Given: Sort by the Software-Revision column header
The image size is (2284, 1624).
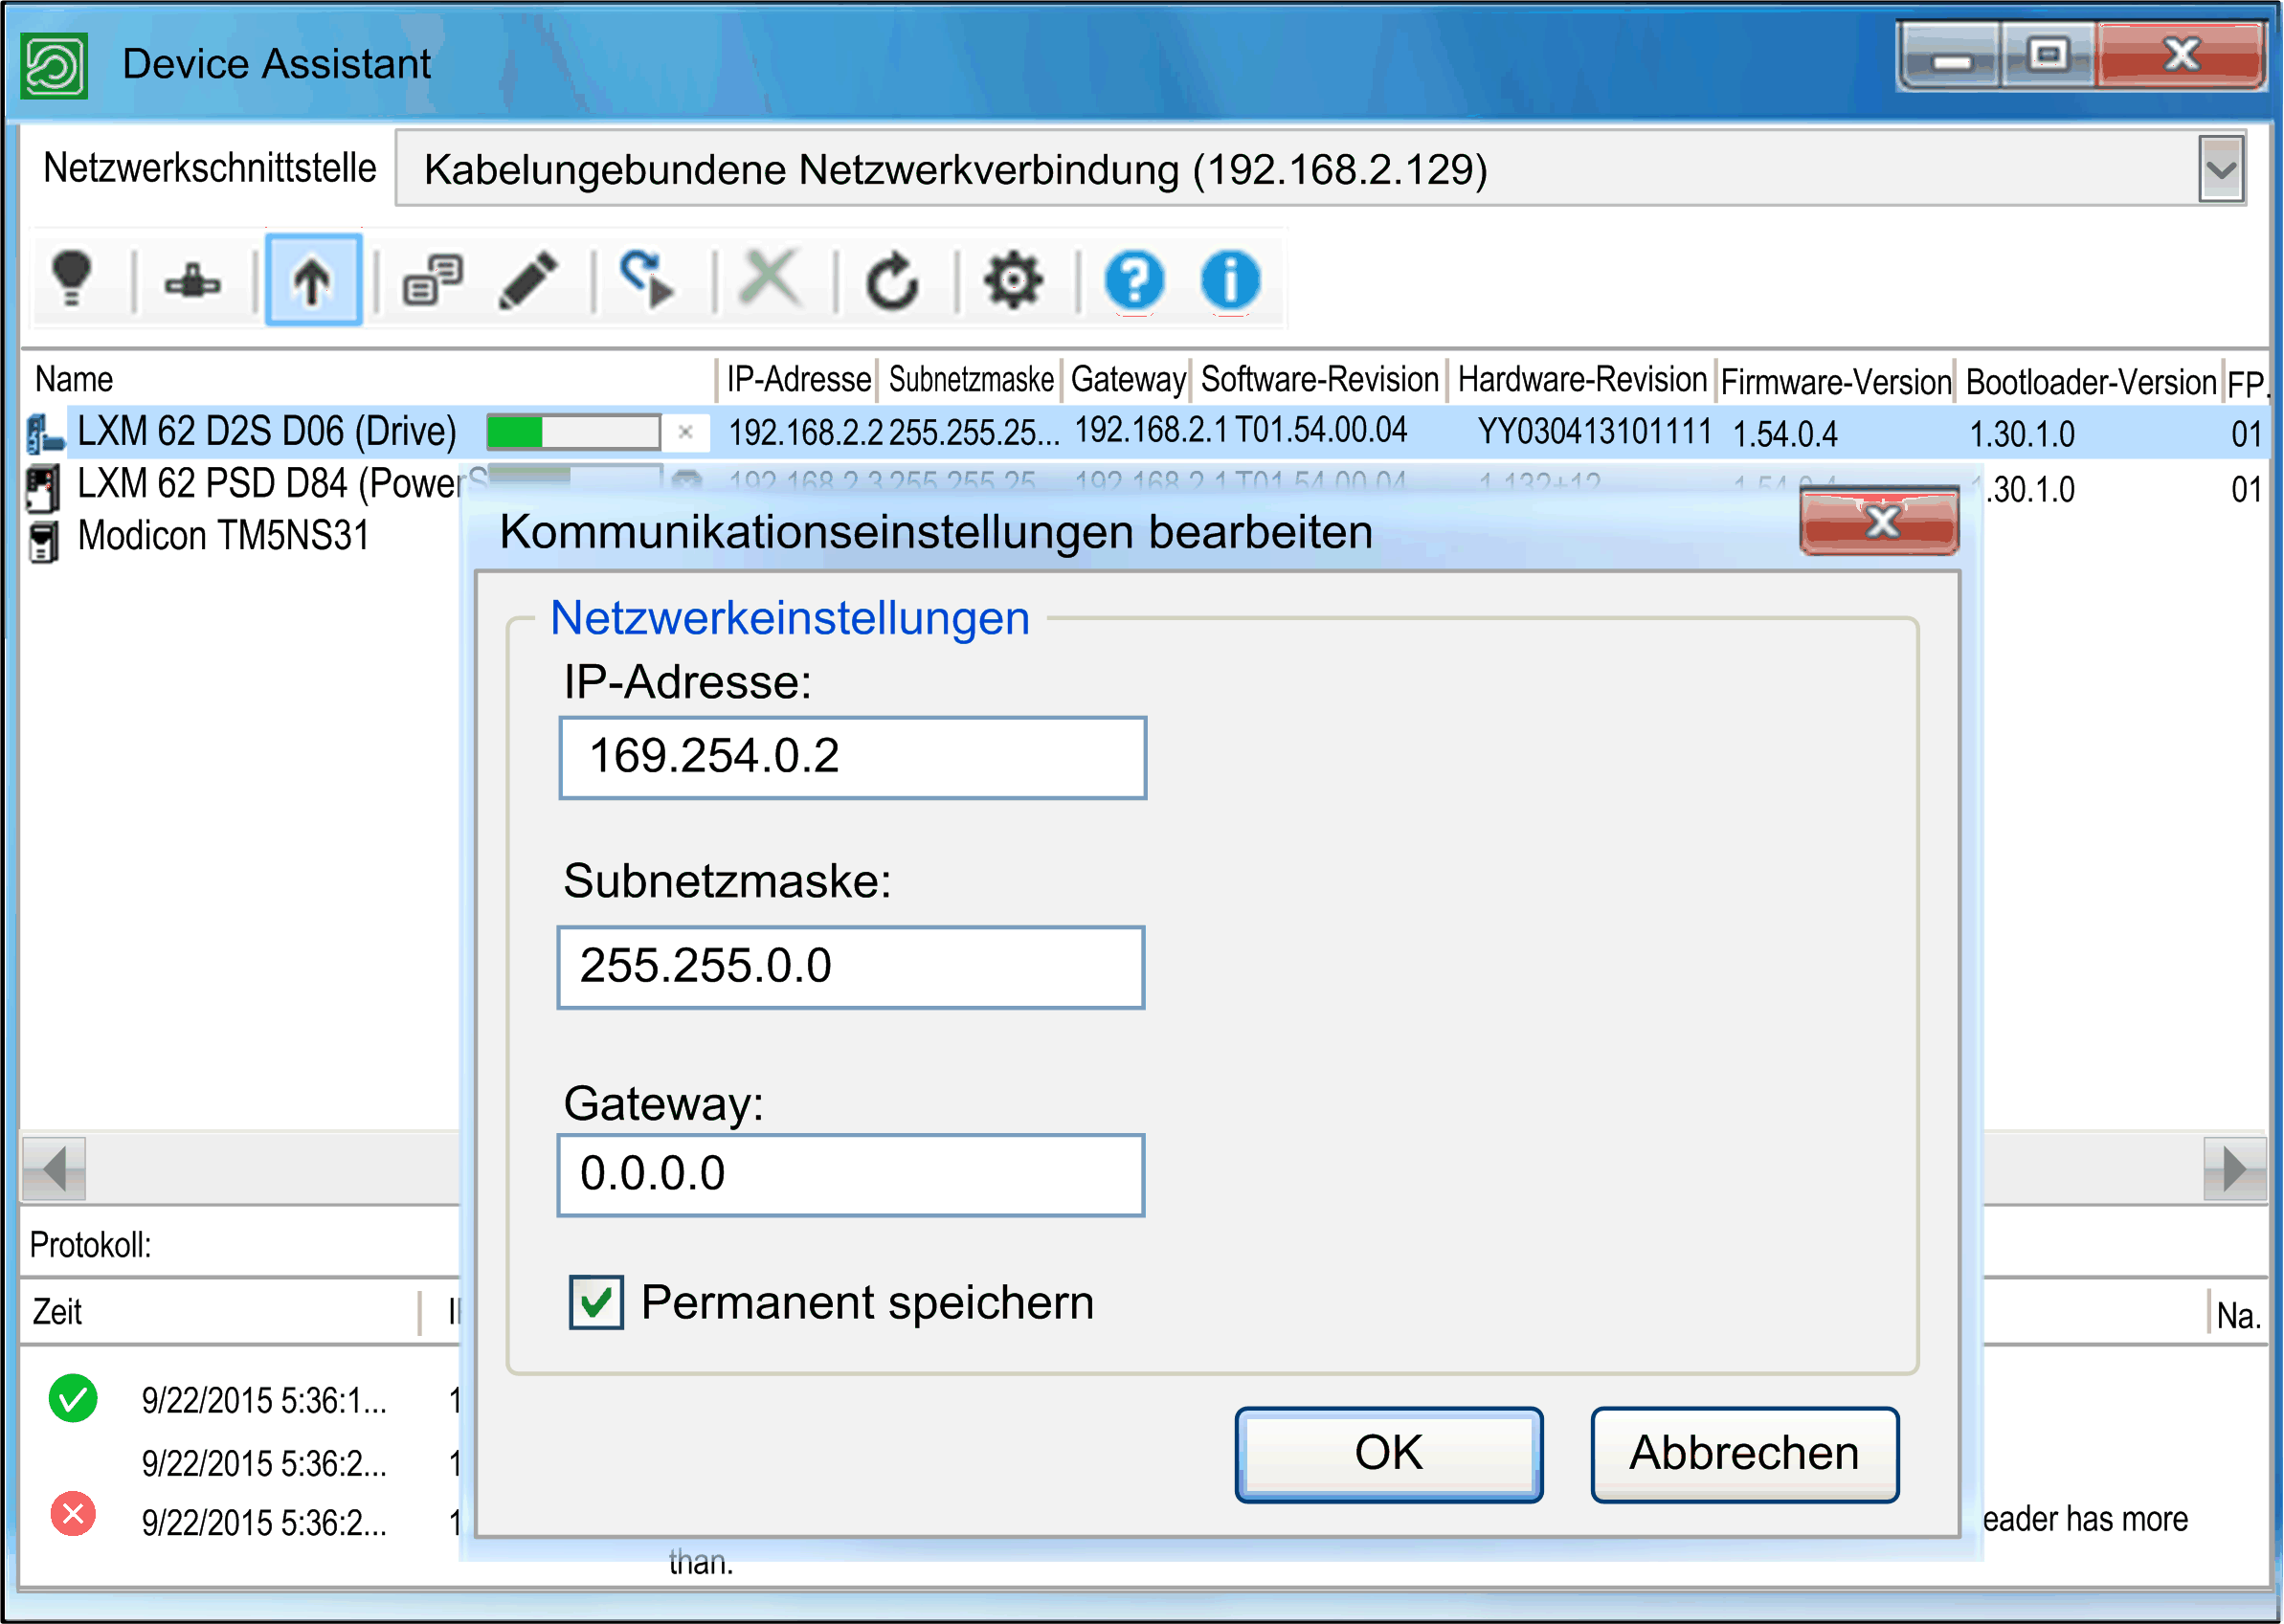Looking at the screenshot, I should tap(1319, 380).
